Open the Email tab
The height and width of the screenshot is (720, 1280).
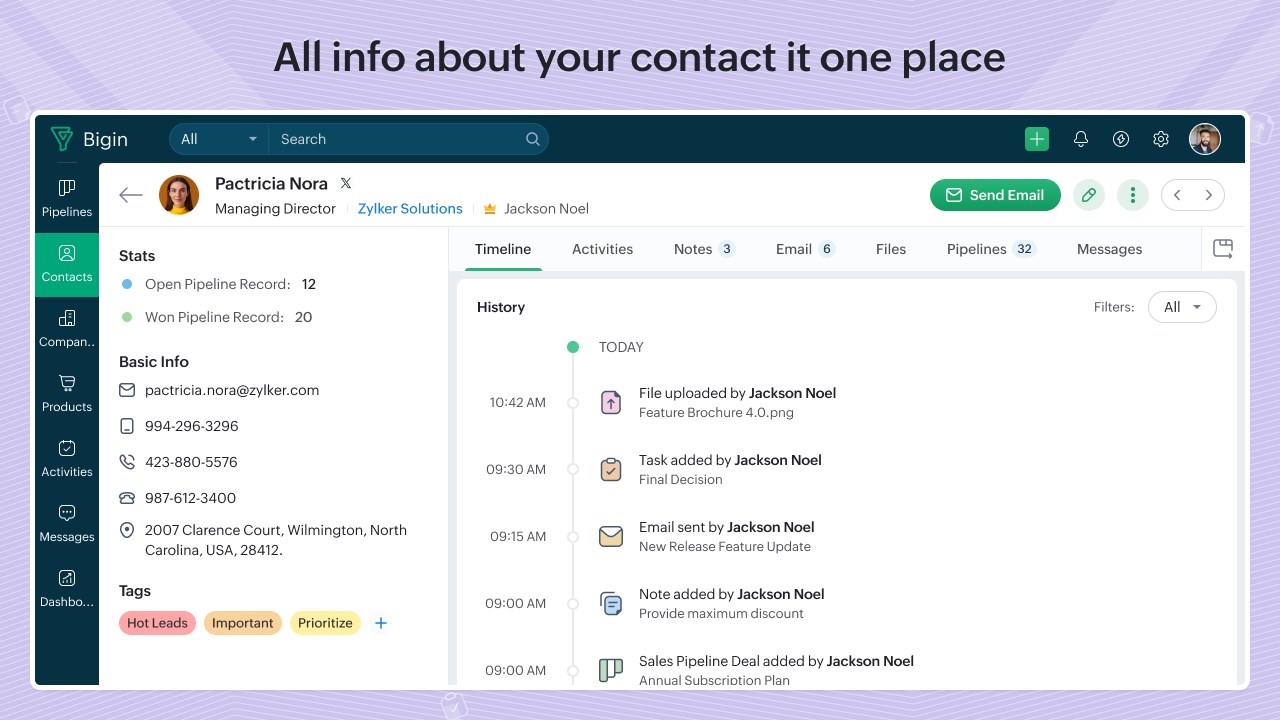pos(805,249)
